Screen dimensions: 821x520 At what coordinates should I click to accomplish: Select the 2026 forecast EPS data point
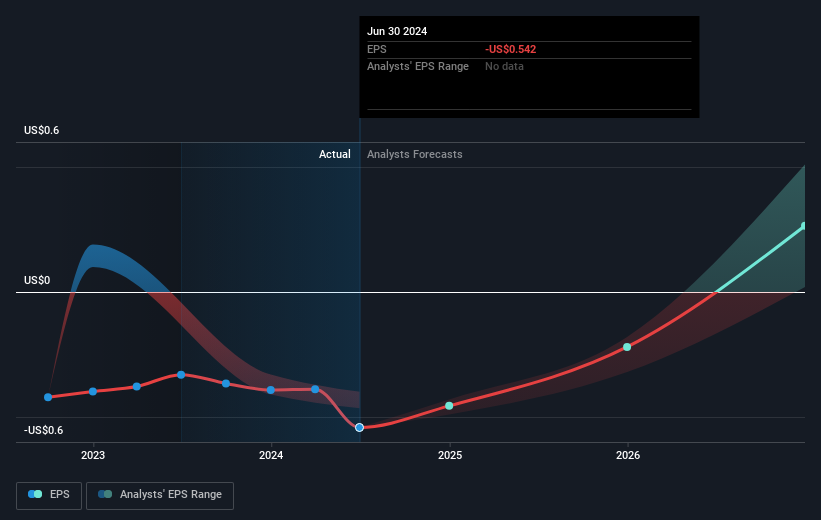point(627,347)
